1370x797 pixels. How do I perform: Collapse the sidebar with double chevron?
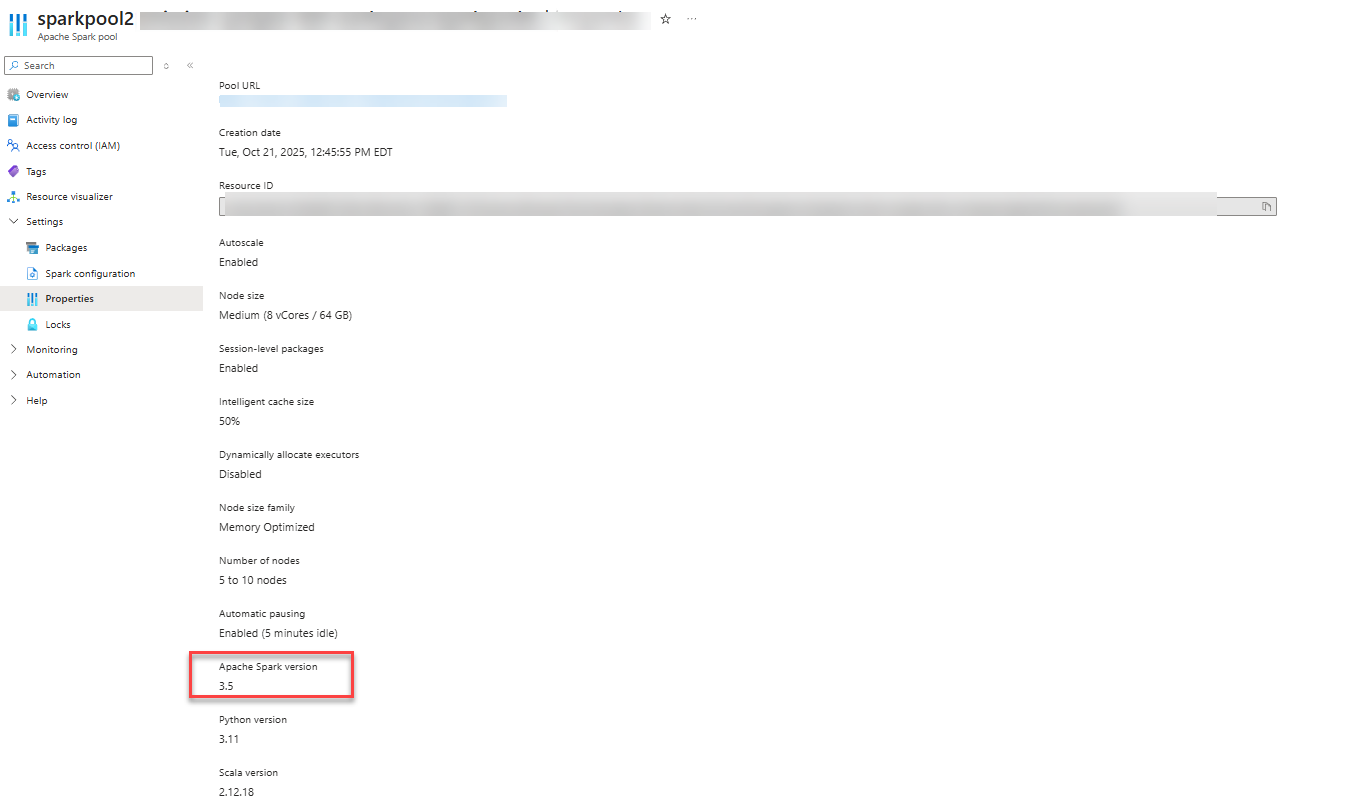[x=190, y=66]
